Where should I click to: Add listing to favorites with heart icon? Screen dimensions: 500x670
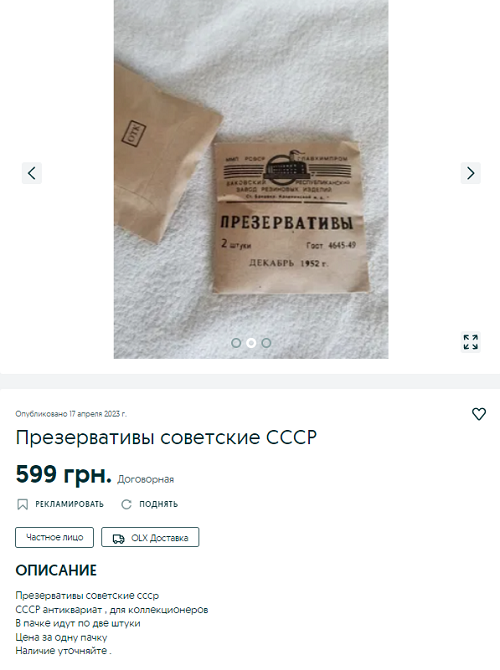[x=479, y=414]
